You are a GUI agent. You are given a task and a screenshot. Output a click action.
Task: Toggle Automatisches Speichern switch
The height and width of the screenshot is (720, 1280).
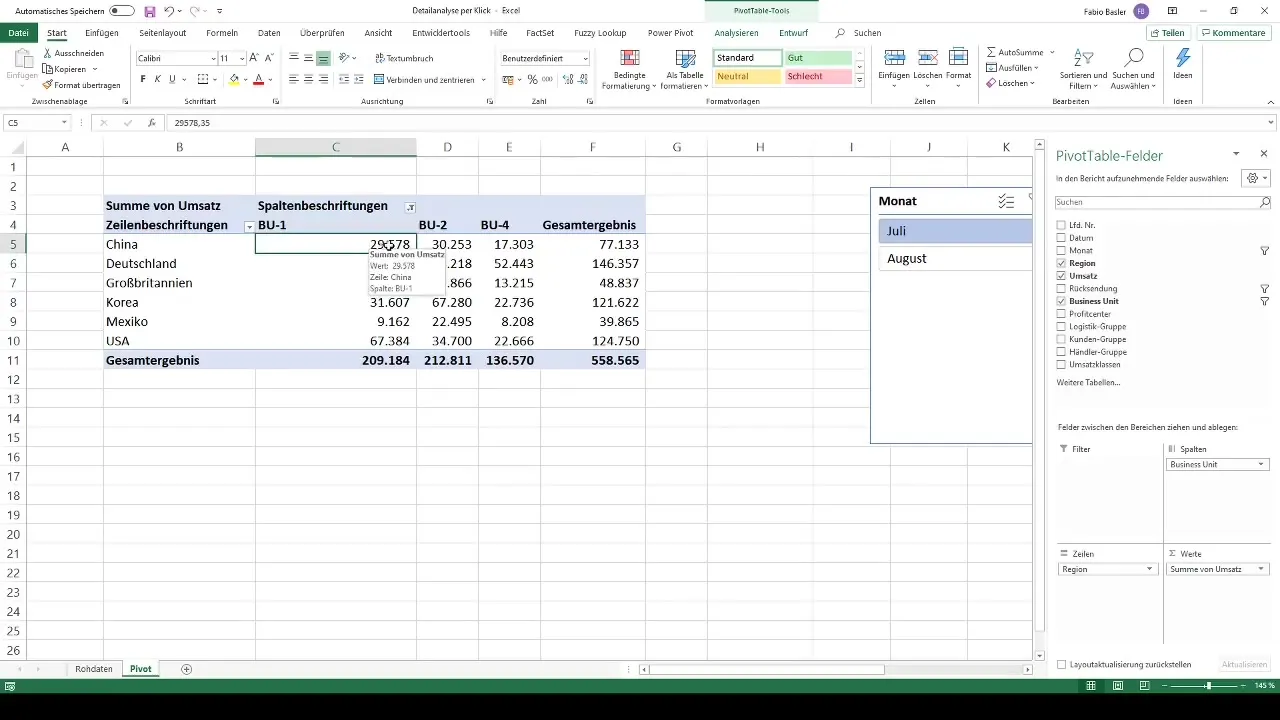coord(122,10)
